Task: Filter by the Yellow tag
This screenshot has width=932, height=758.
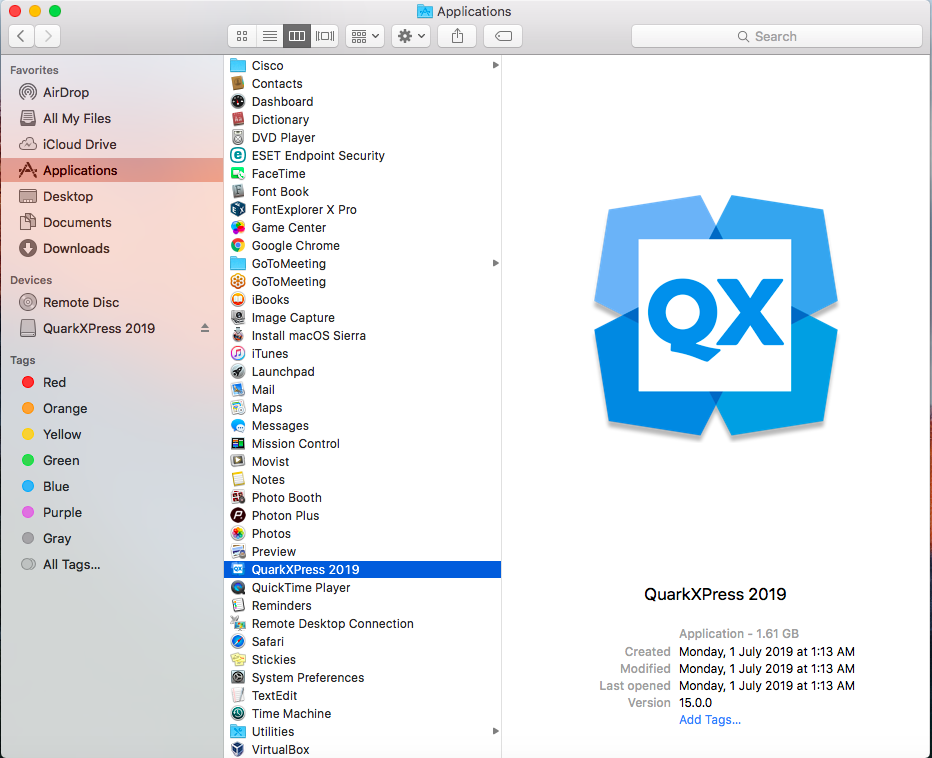Action: 112,434
